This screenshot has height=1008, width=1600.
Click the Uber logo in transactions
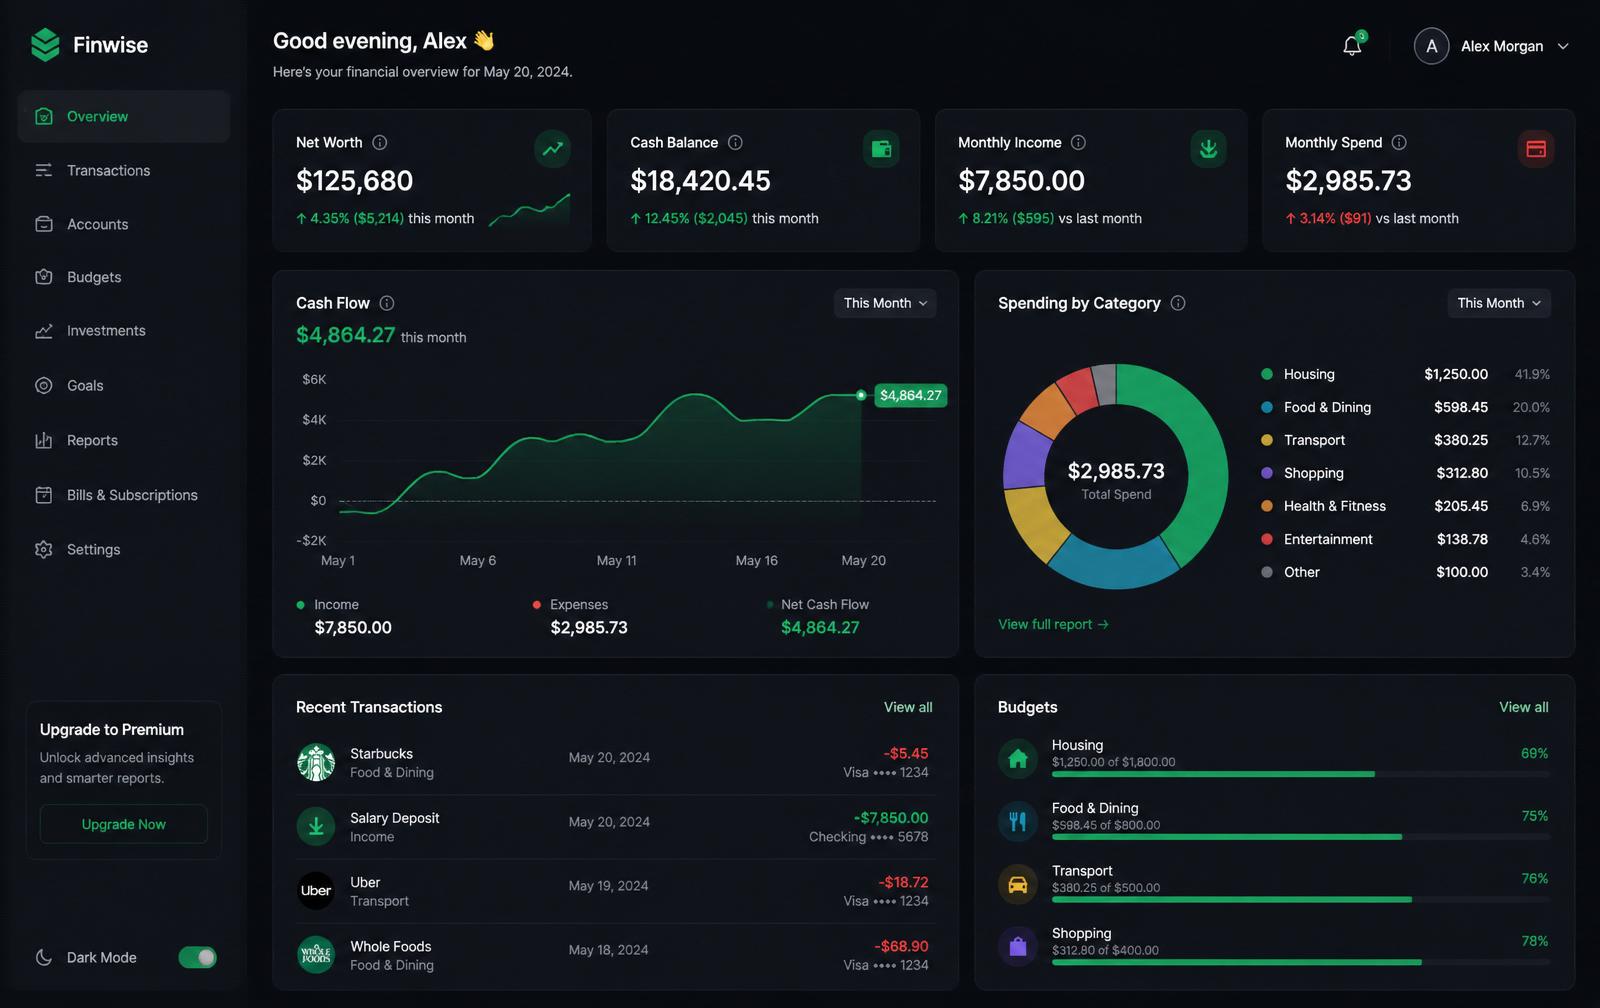point(316,891)
